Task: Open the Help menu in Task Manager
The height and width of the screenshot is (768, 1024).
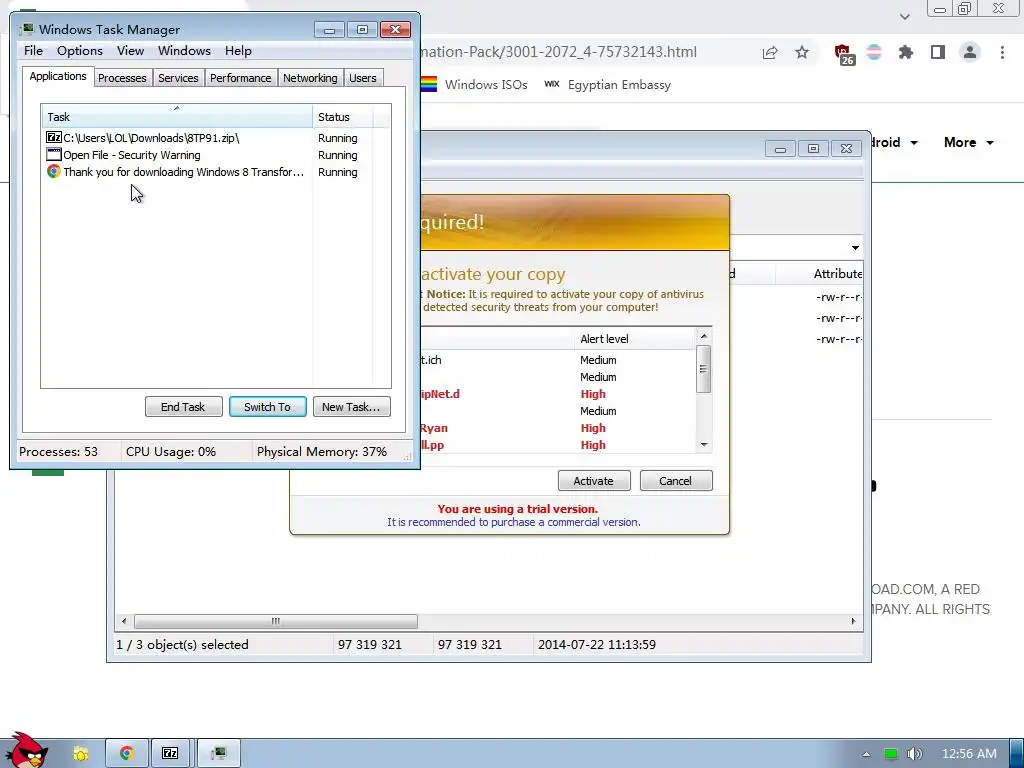Action: pyautogui.click(x=238, y=51)
